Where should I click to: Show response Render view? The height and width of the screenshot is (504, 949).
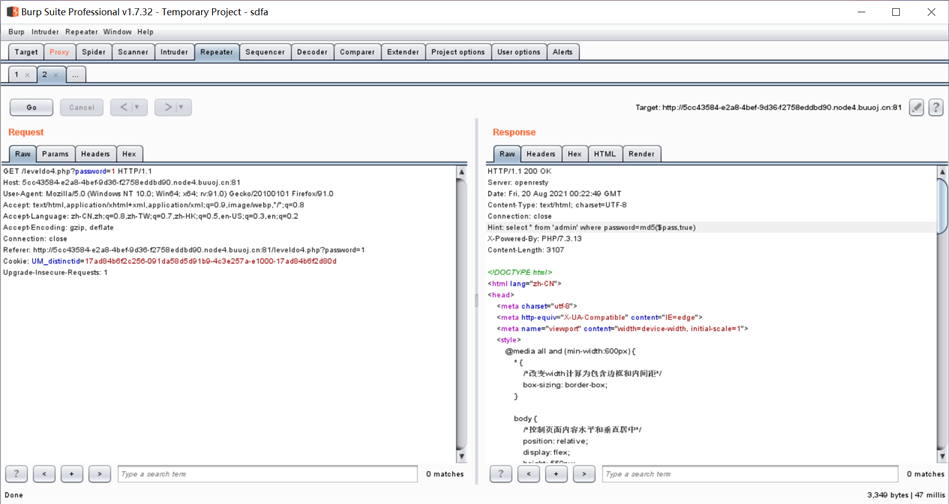coord(642,154)
